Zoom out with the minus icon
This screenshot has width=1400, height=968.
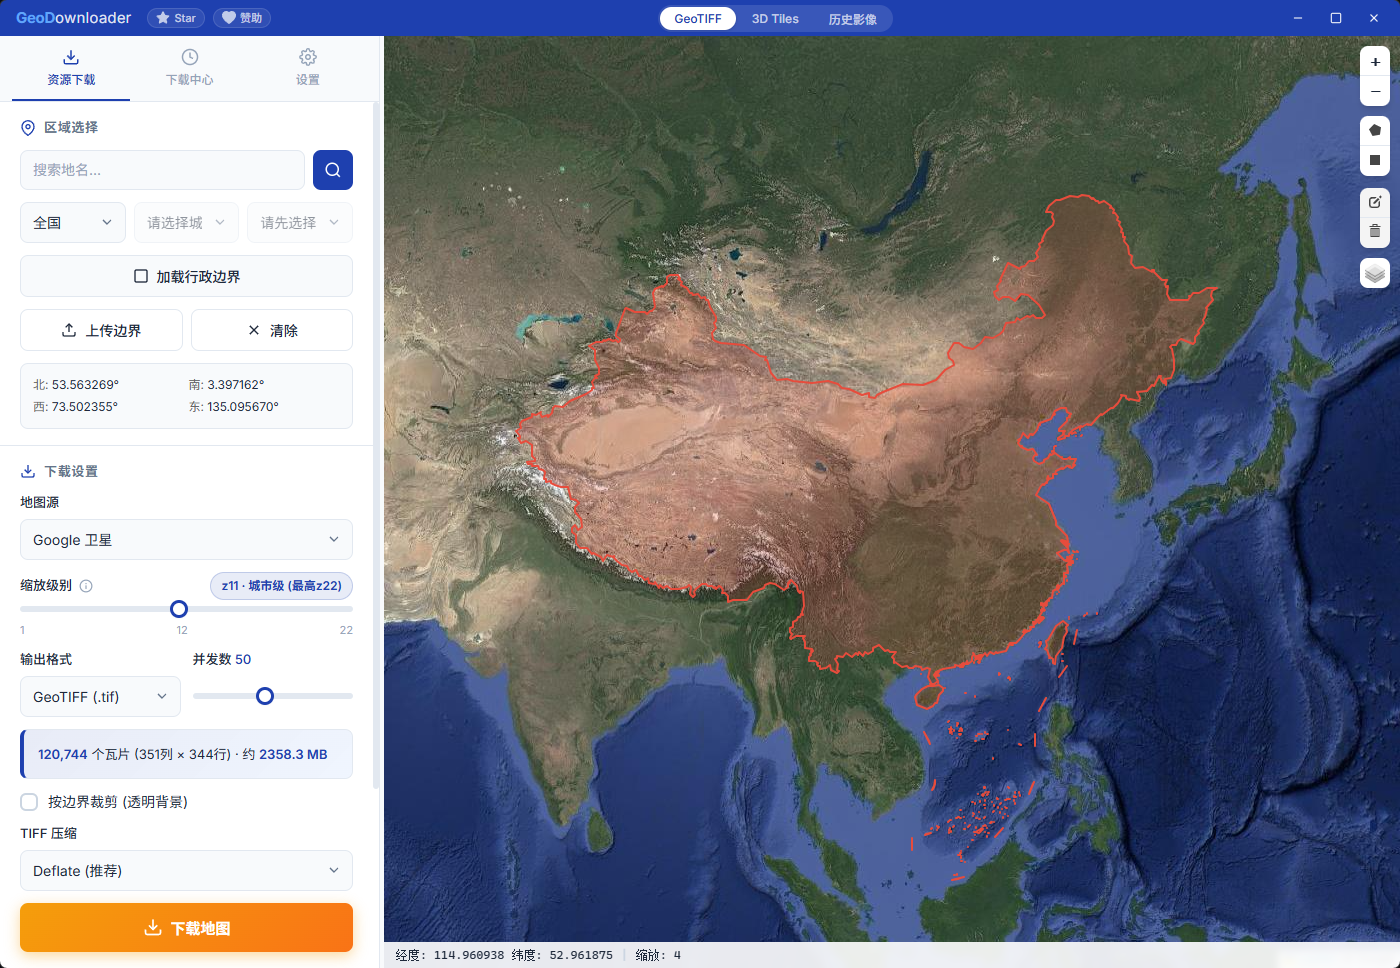(x=1375, y=91)
